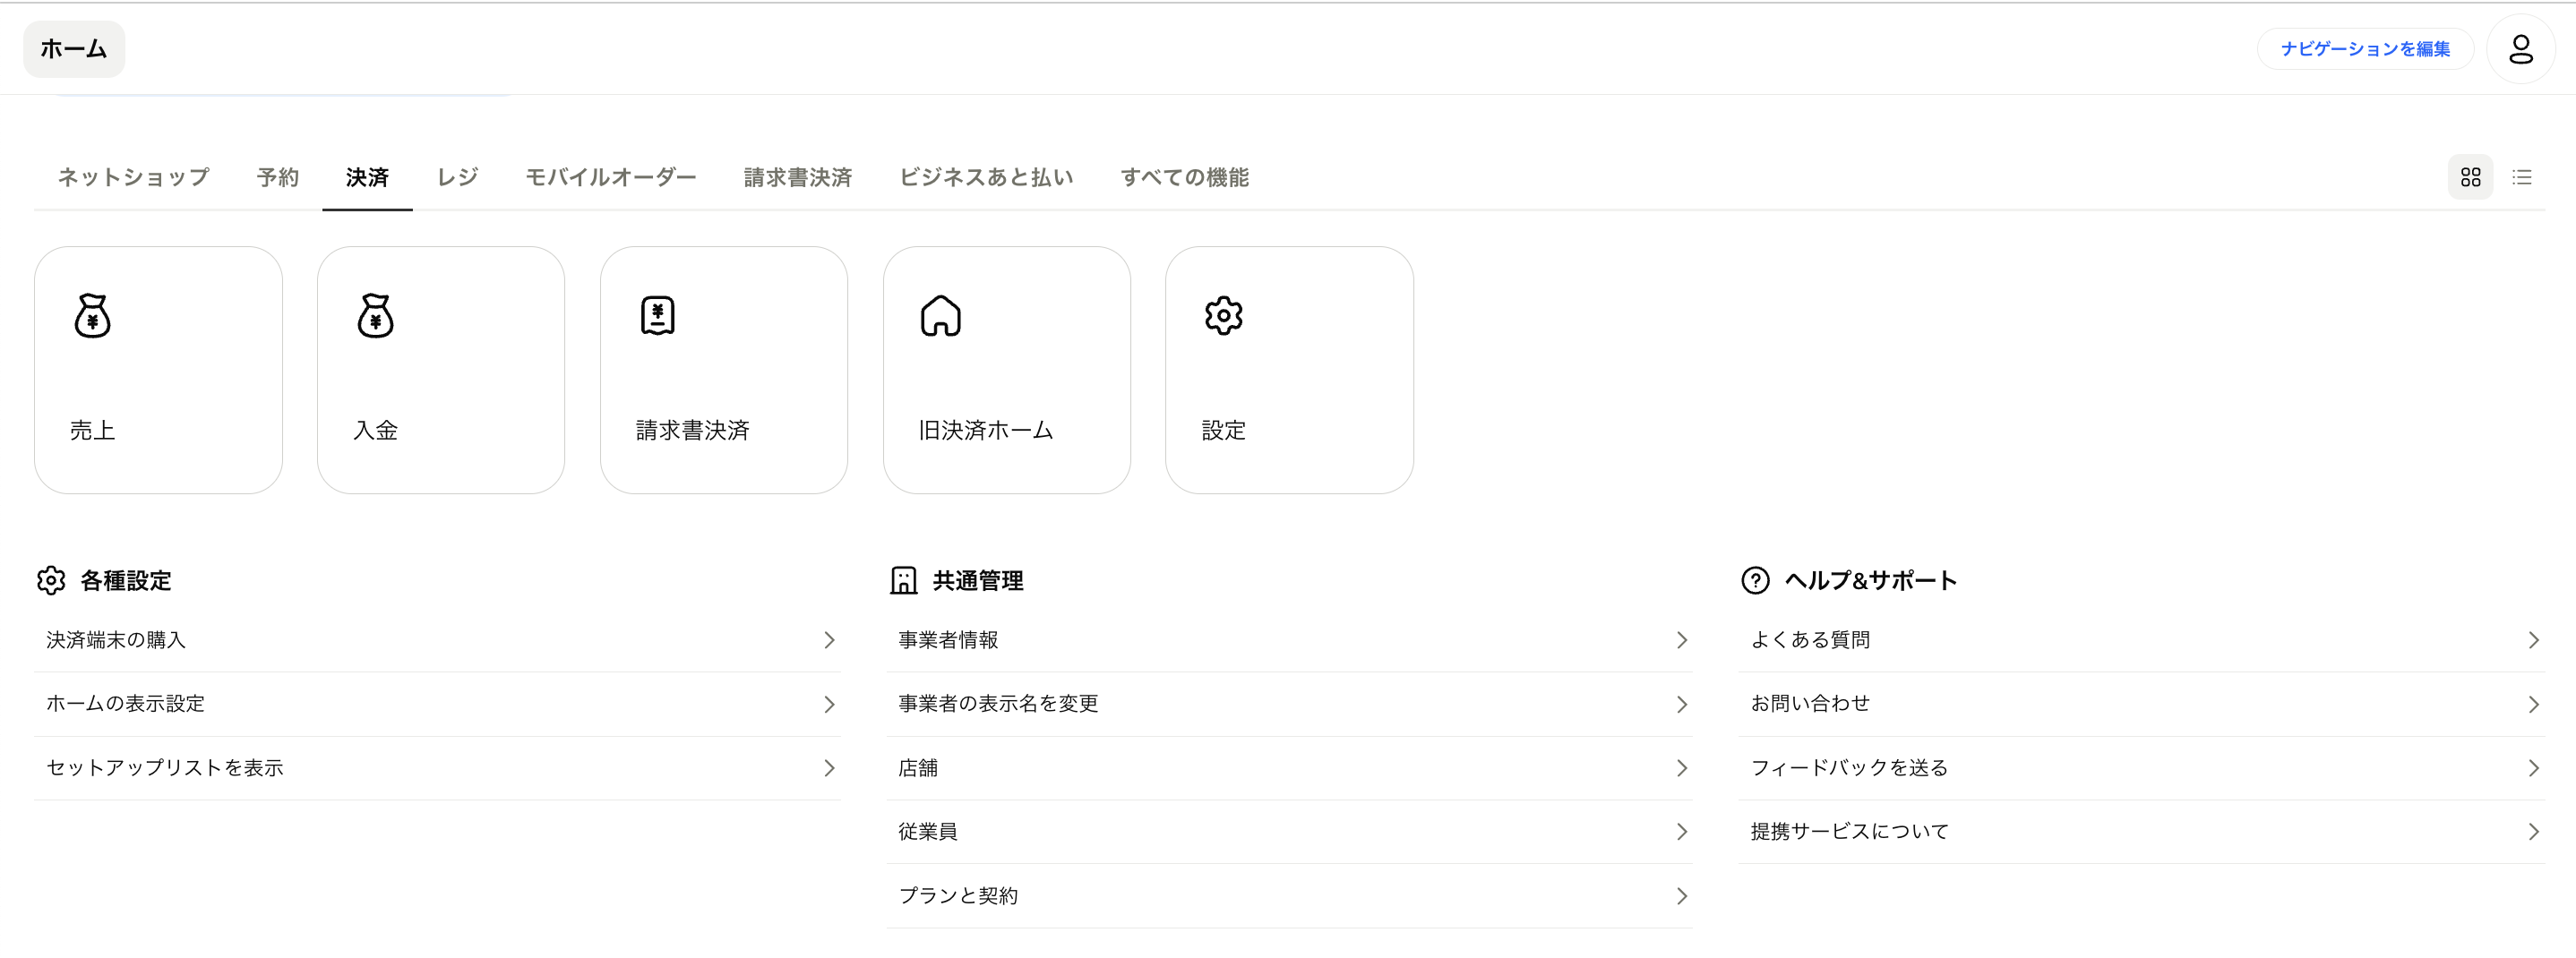Click the money bag icon on 入金 card
The width and height of the screenshot is (2576, 958).
376,316
